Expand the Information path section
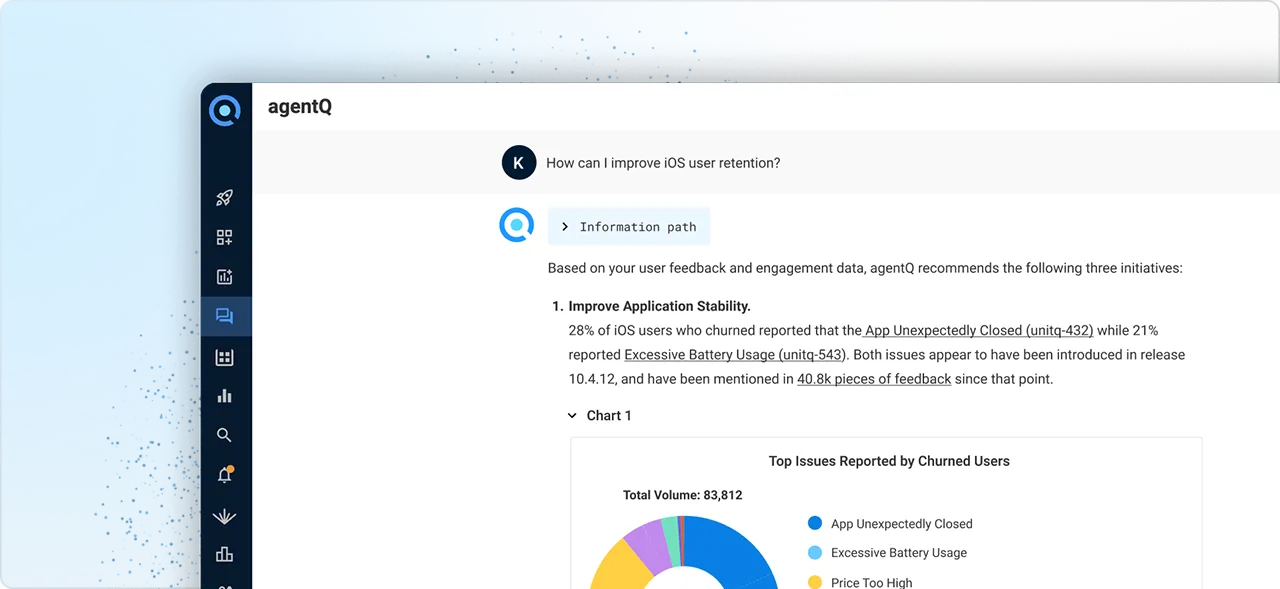The image size is (1280, 589). coord(629,227)
